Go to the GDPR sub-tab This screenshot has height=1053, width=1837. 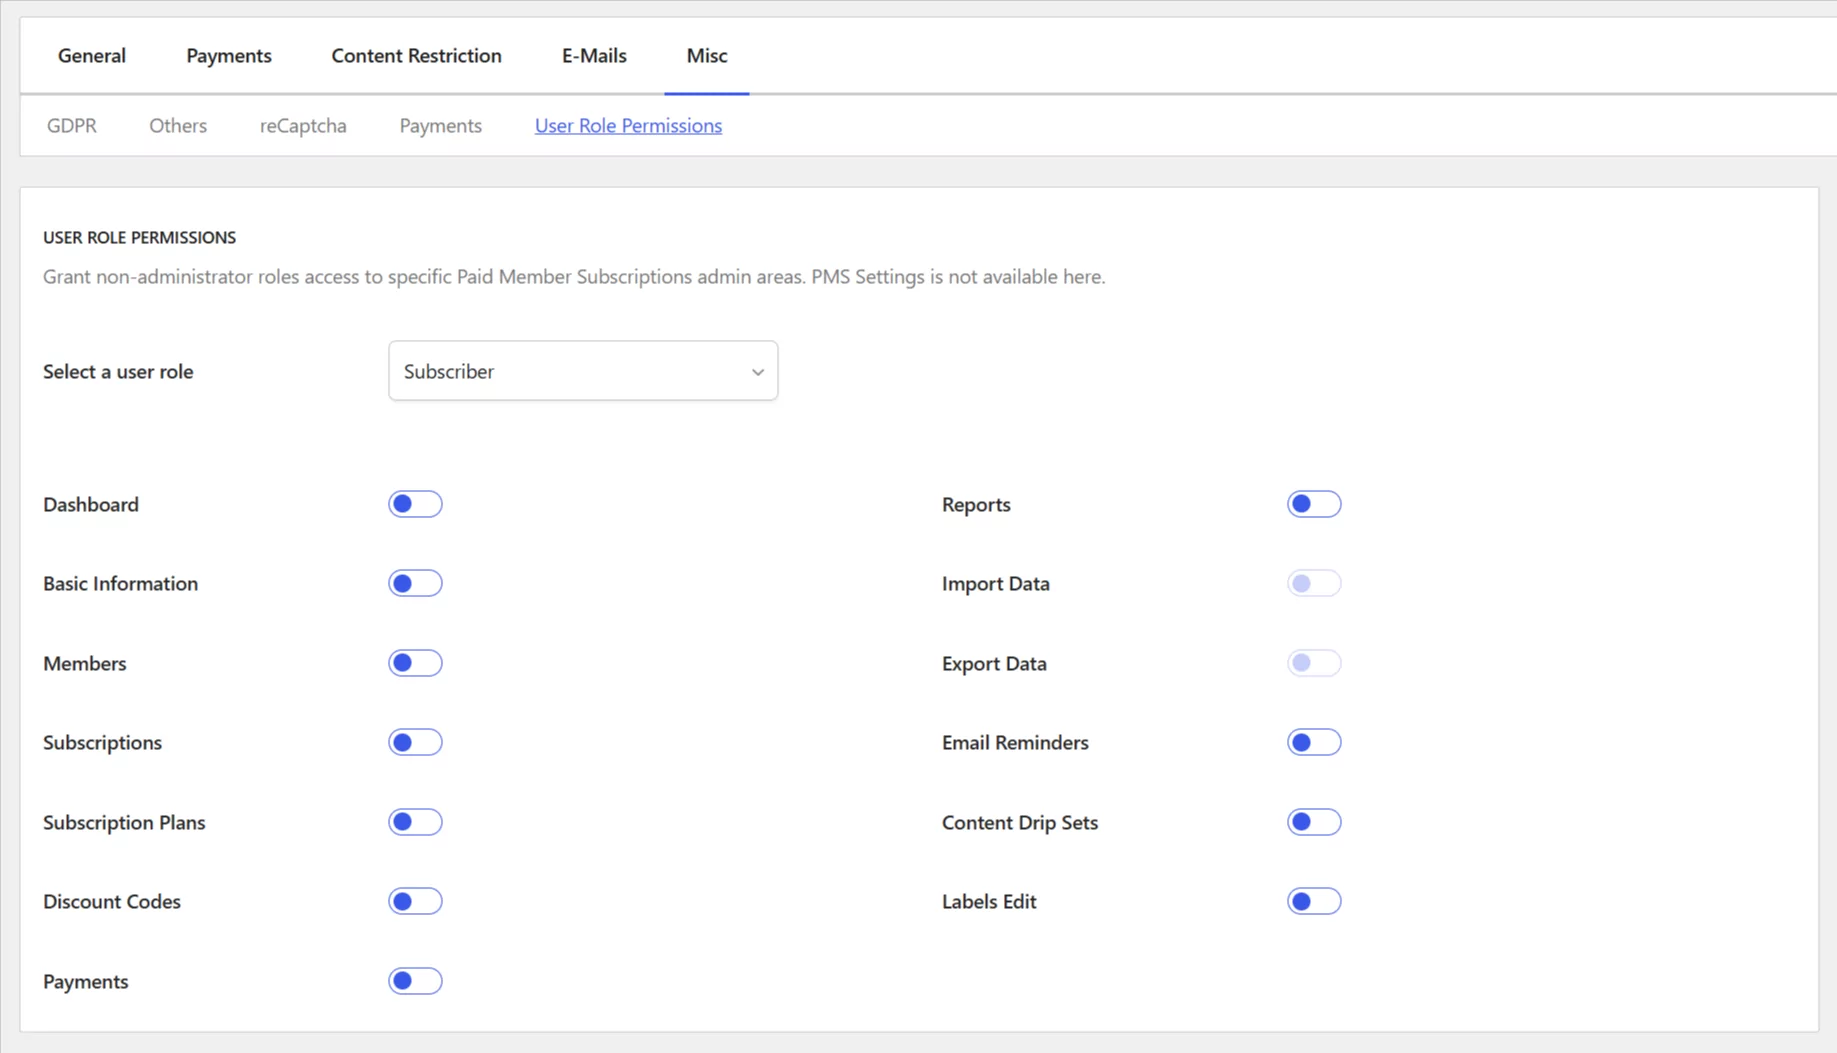pyautogui.click(x=72, y=125)
